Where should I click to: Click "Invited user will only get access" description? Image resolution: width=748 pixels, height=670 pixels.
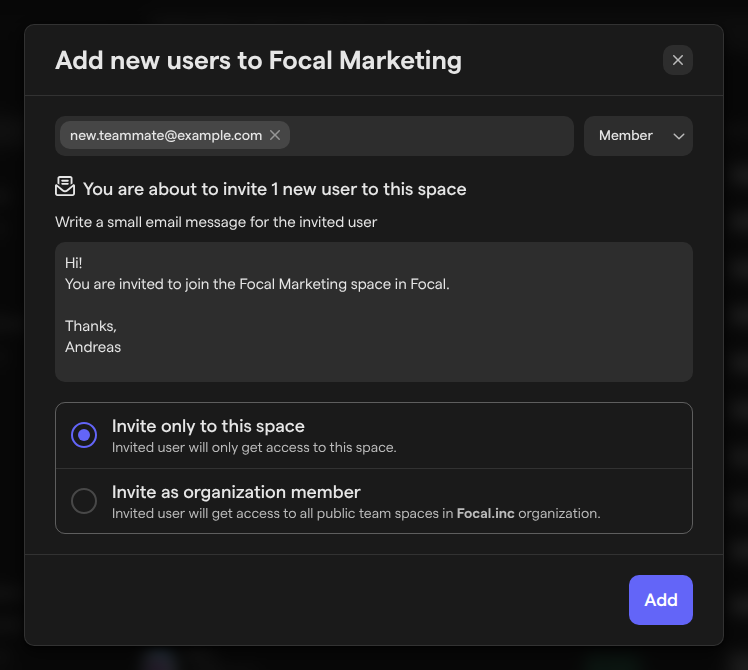click(254, 448)
